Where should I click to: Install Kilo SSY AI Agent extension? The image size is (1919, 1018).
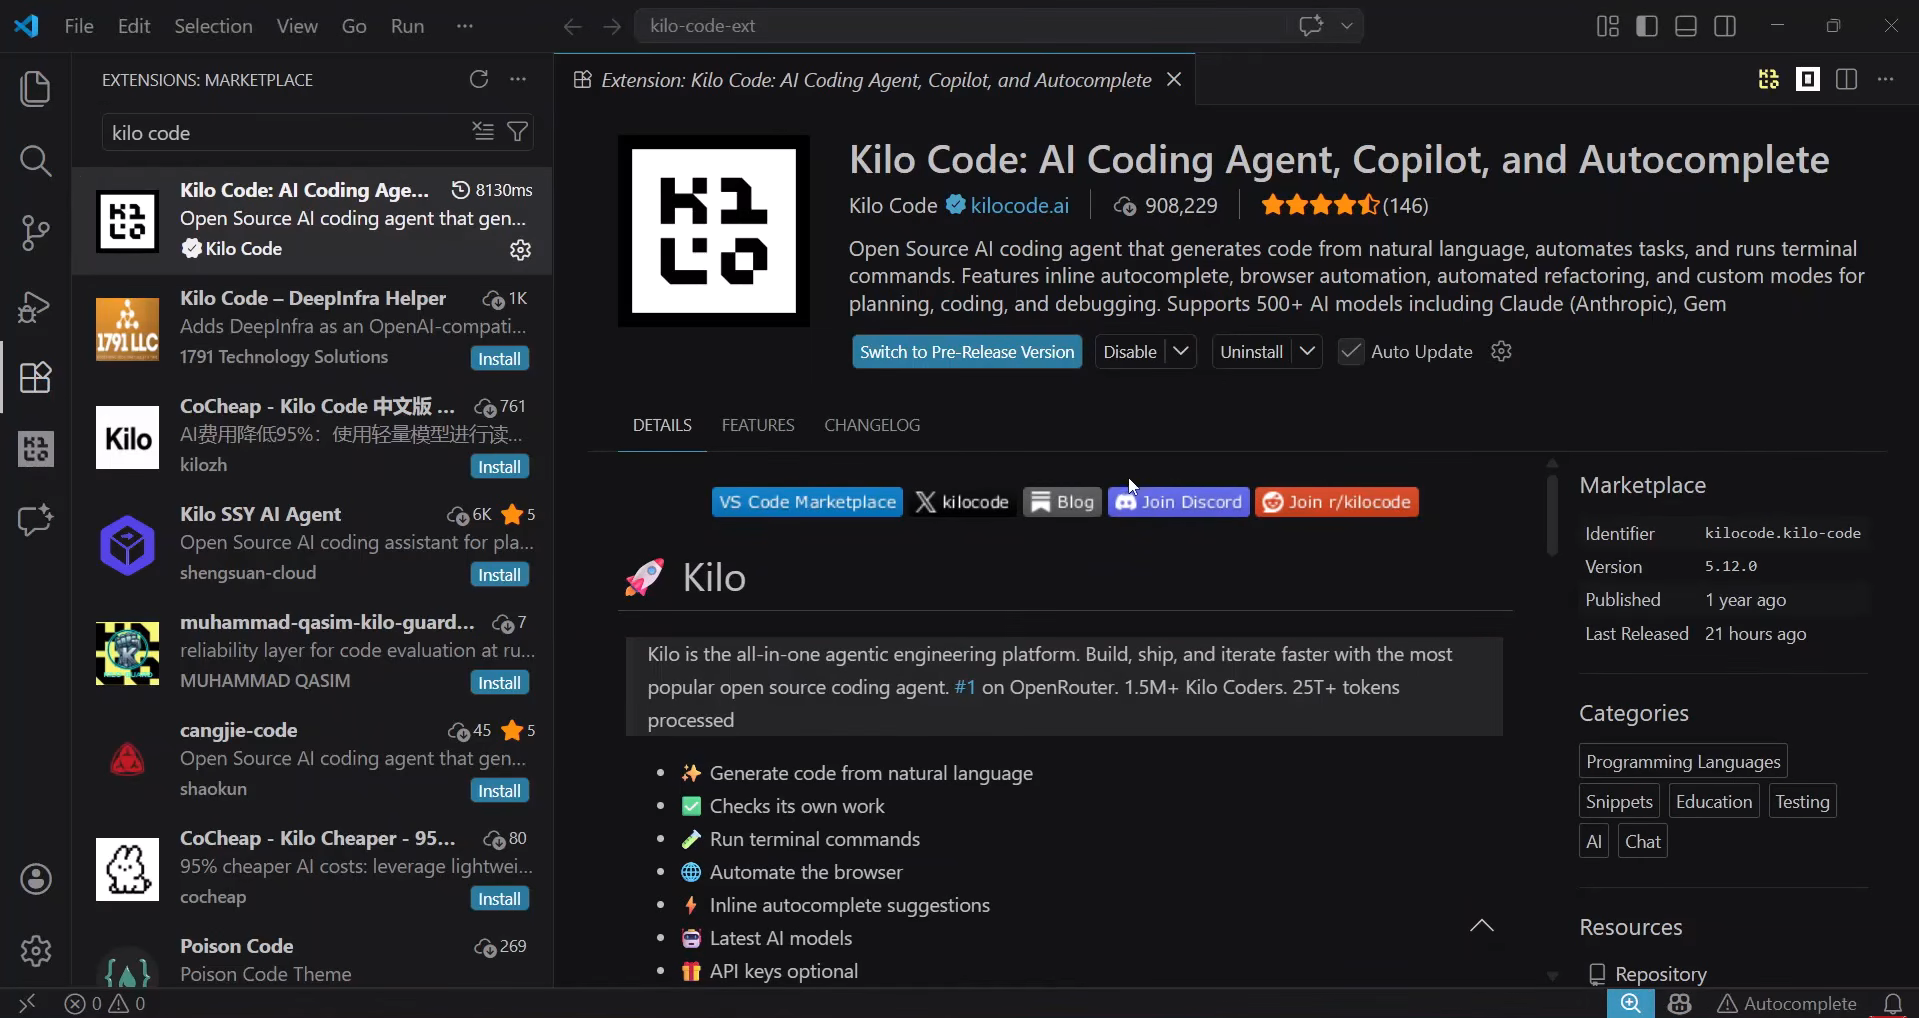click(499, 574)
